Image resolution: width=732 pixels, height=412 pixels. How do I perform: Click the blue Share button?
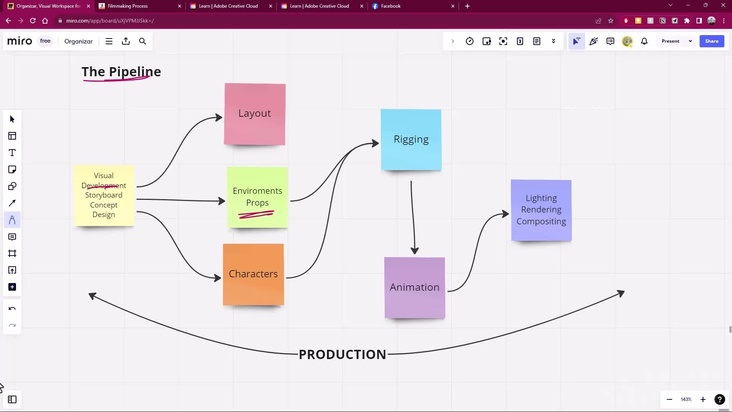tap(711, 41)
